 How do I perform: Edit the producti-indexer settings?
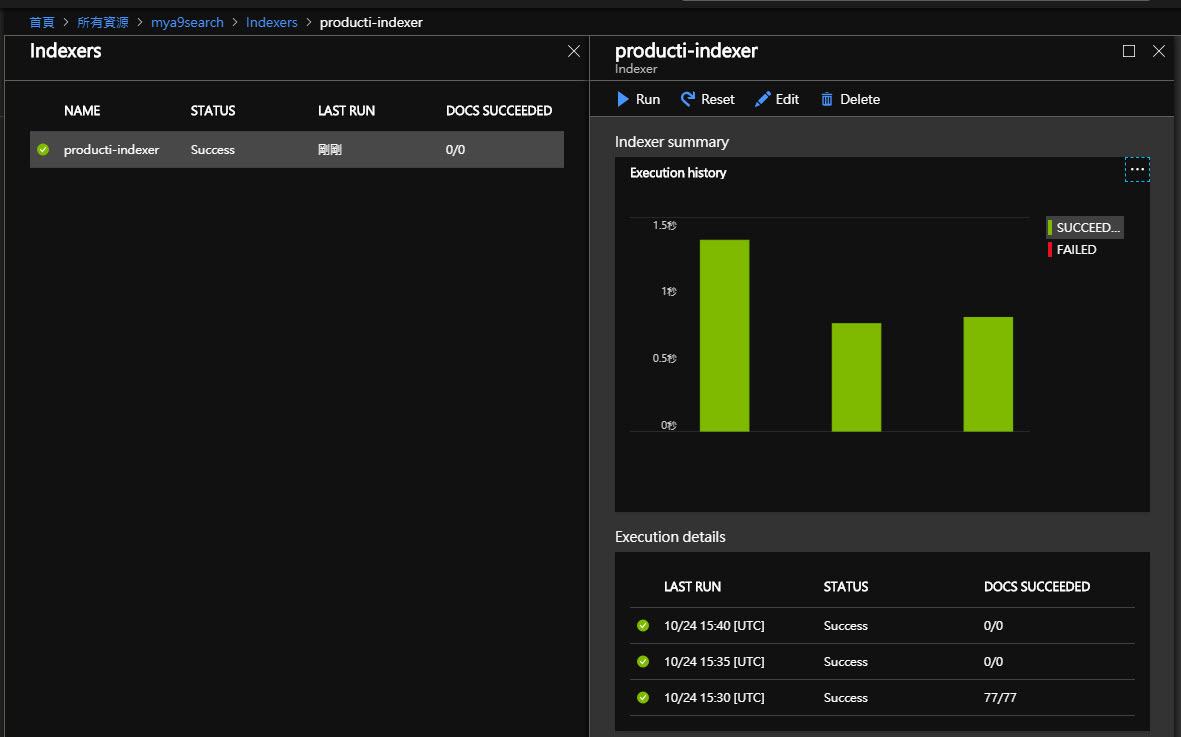[777, 99]
